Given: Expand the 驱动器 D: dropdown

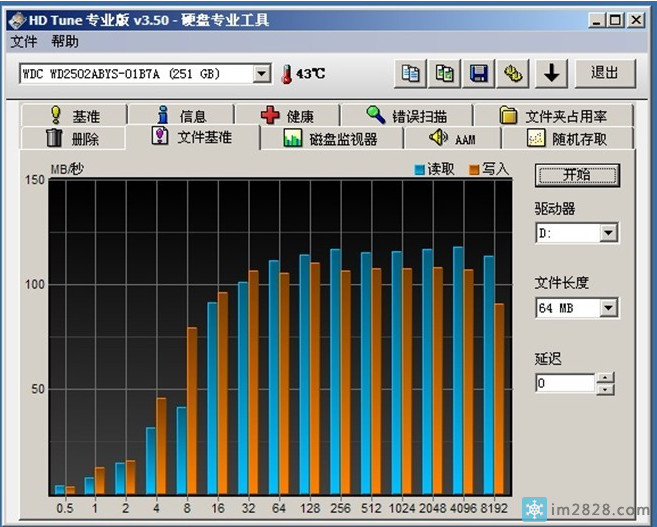Looking at the screenshot, I should [x=608, y=233].
